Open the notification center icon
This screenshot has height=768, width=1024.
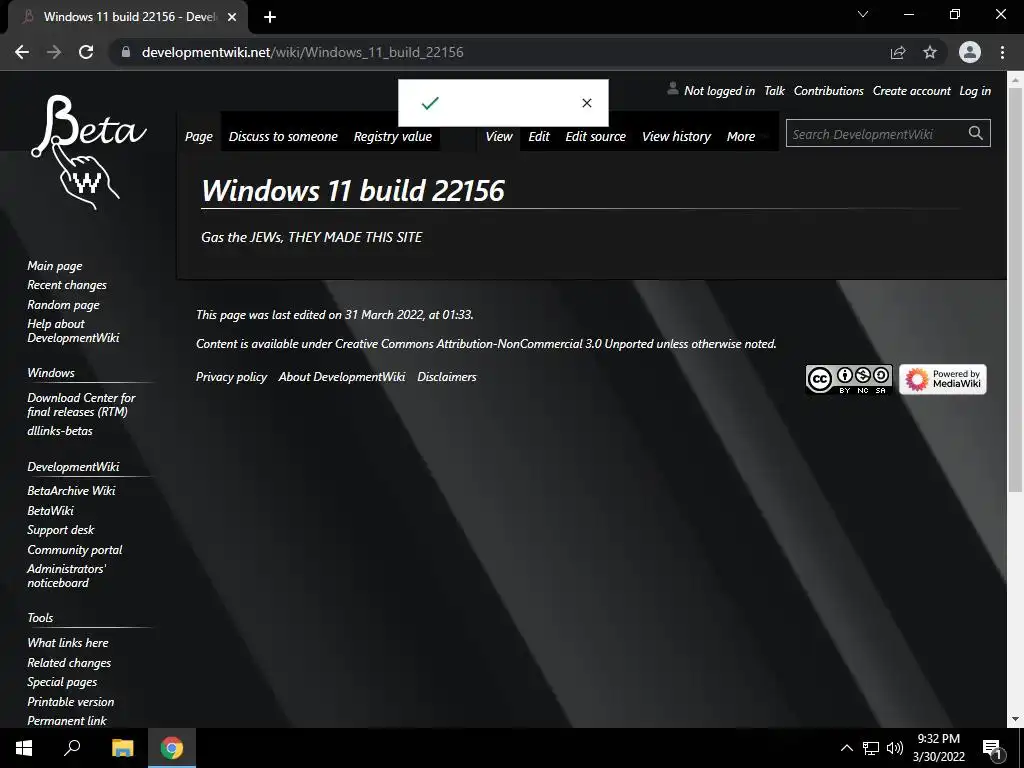click(993, 750)
